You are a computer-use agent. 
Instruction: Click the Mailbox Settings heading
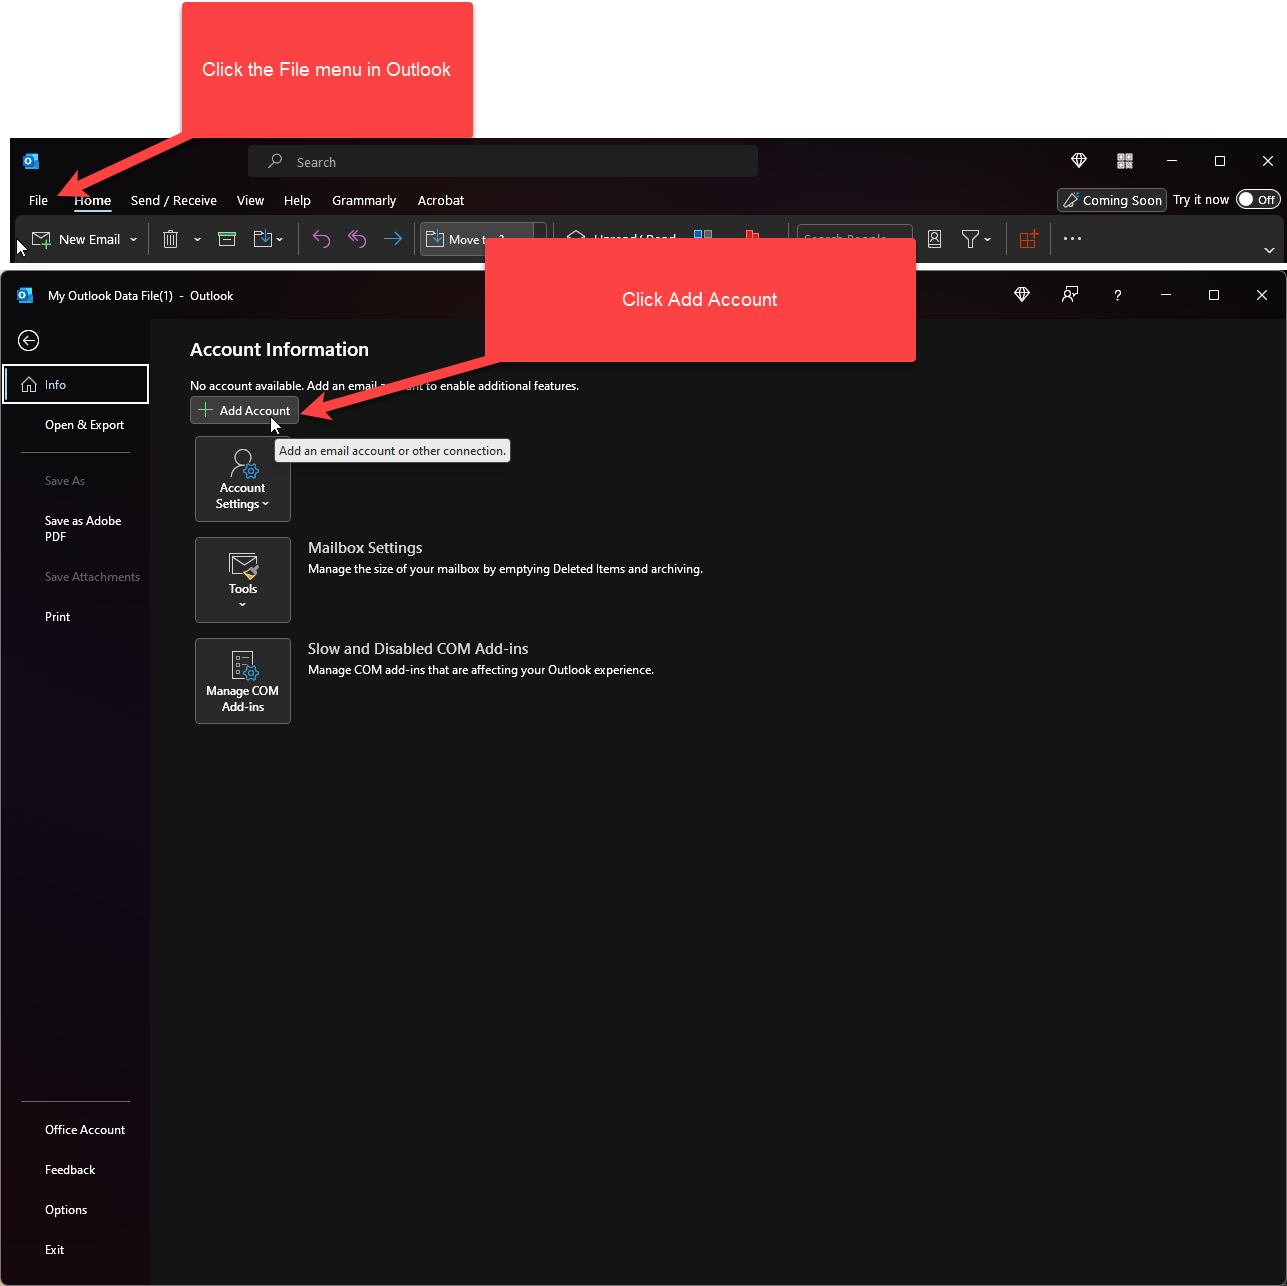[365, 547]
